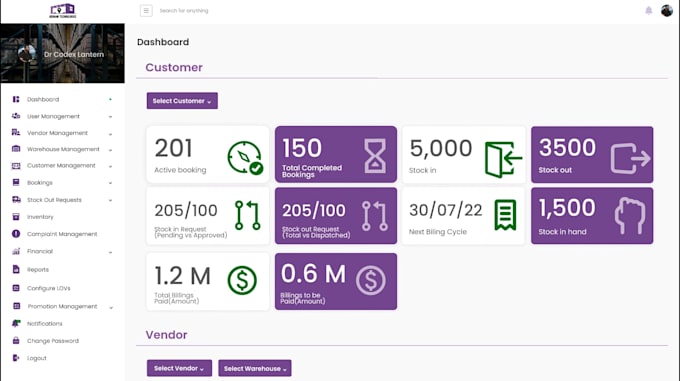Click the Notifications sidebar icon
This screenshot has width=680, height=381.
coord(16,323)
